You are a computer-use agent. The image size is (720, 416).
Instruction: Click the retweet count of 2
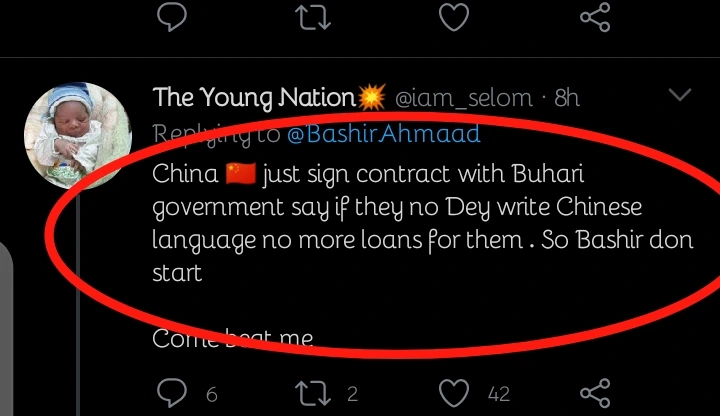[x=352, y=394]
